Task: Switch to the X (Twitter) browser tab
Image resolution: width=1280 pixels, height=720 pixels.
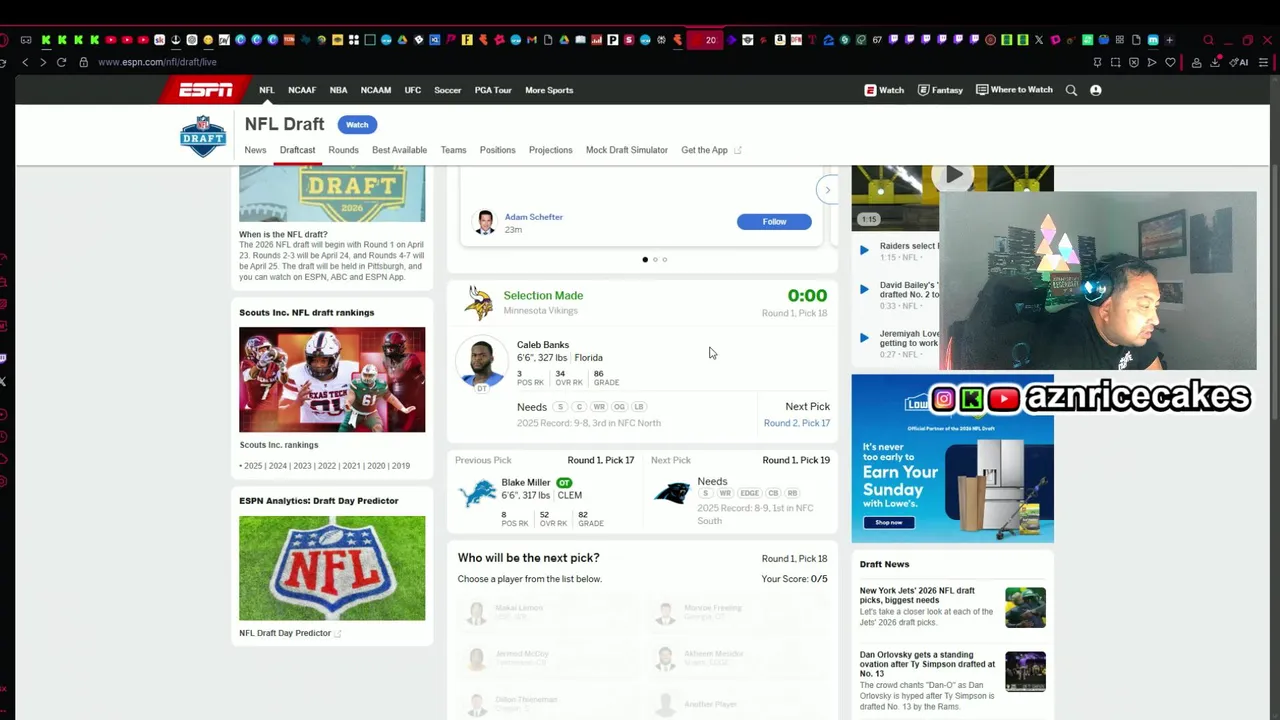Action: tap(1038, 40)
